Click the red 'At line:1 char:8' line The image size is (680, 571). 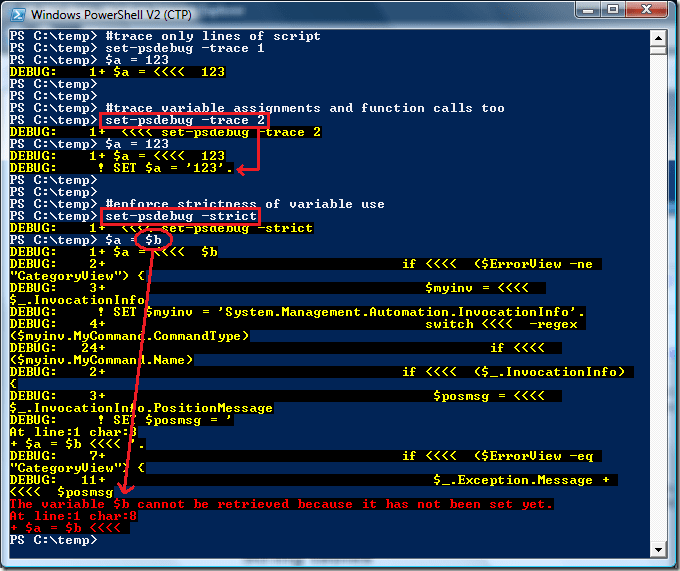click(73, 516)
